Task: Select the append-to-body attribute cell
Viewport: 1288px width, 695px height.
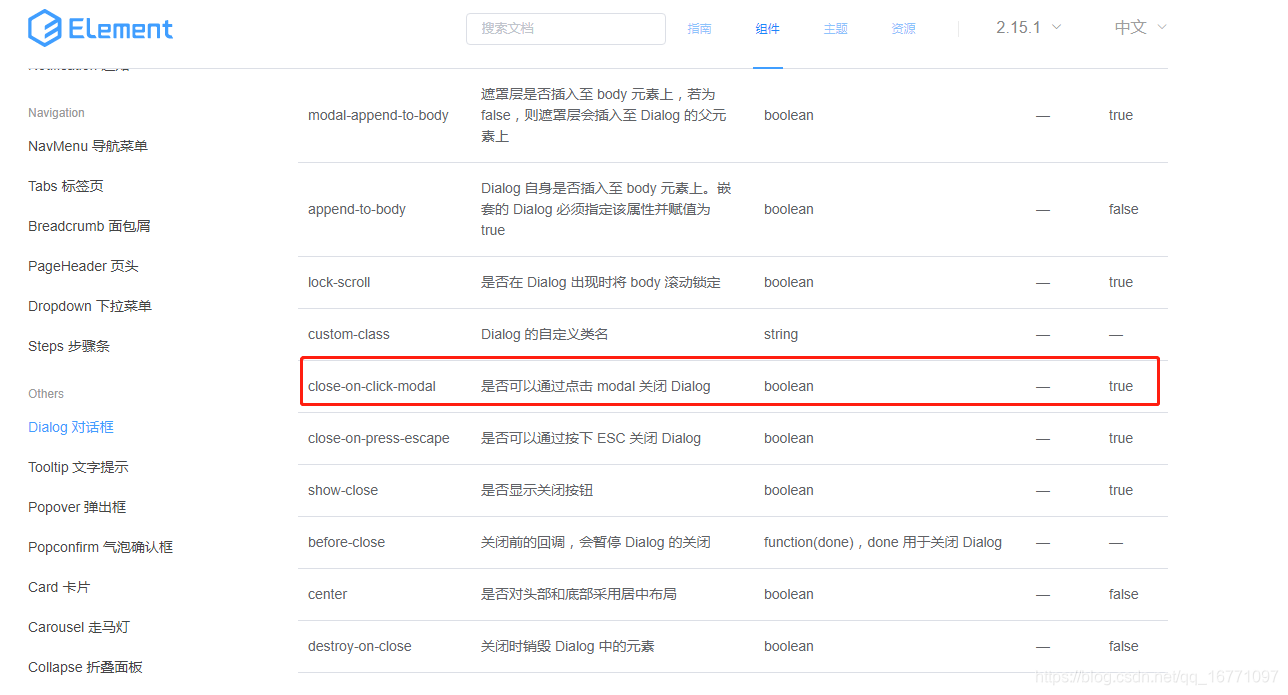Action: tap(357, 209)
